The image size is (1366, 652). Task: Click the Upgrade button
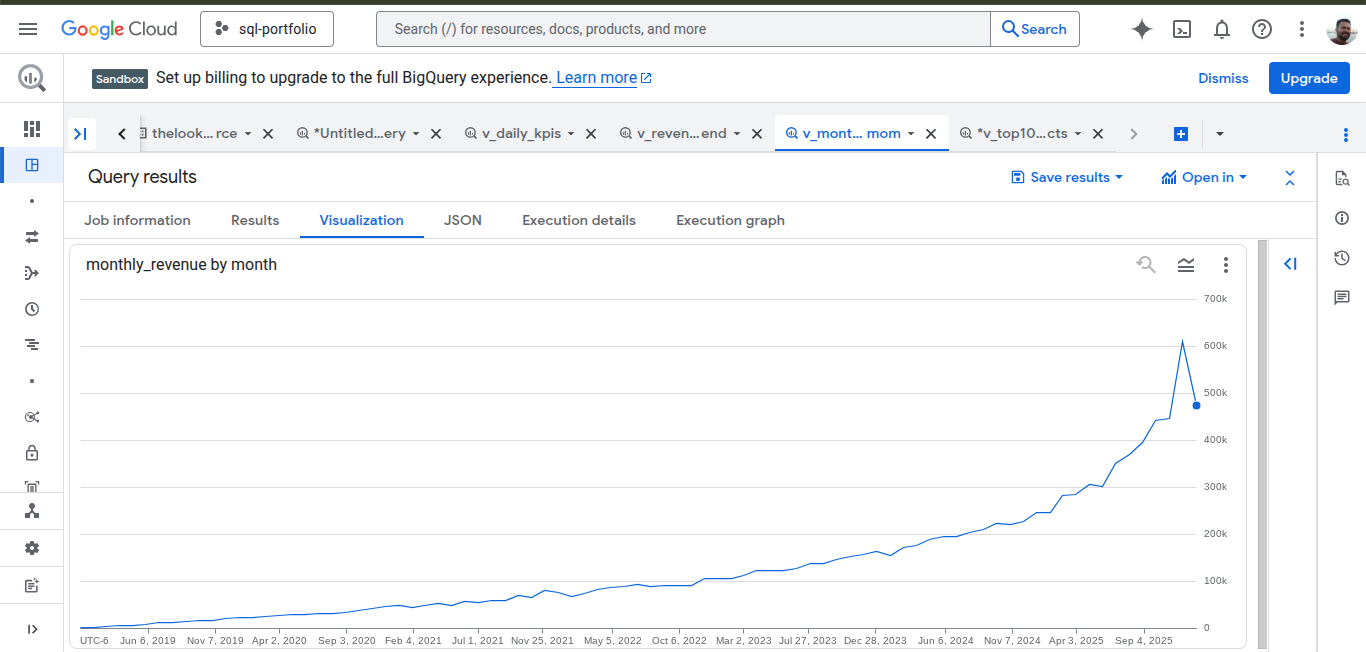(1308, 78)
